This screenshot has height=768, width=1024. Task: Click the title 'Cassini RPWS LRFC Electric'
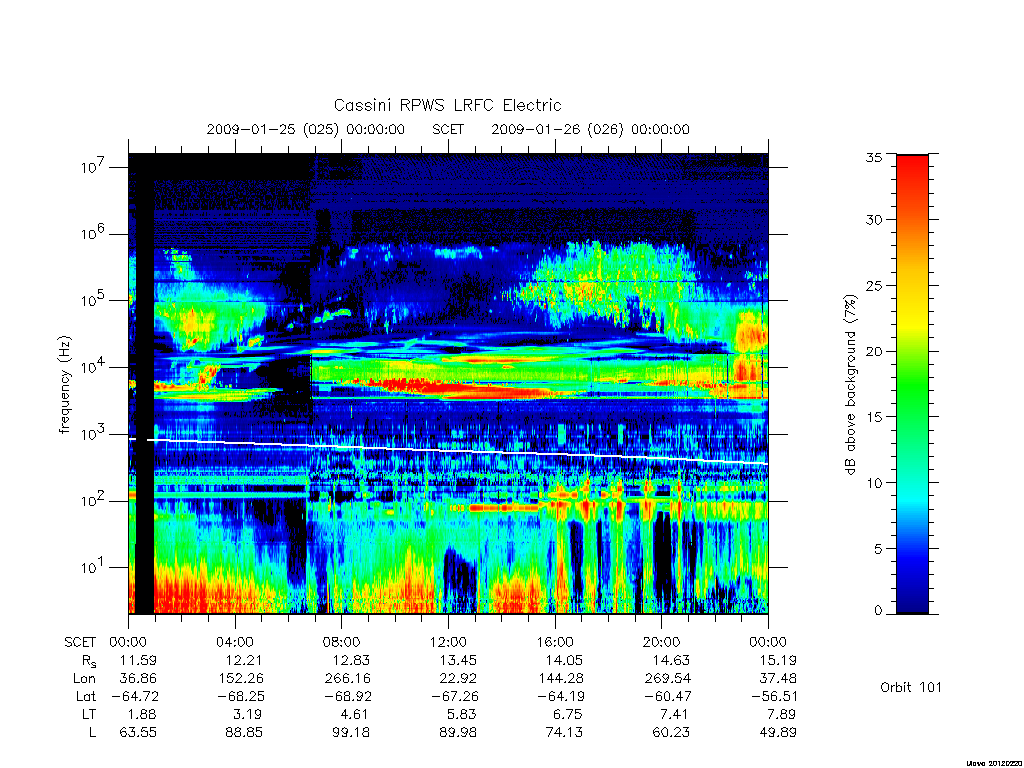pyautogui.click(x=447, y=105)
